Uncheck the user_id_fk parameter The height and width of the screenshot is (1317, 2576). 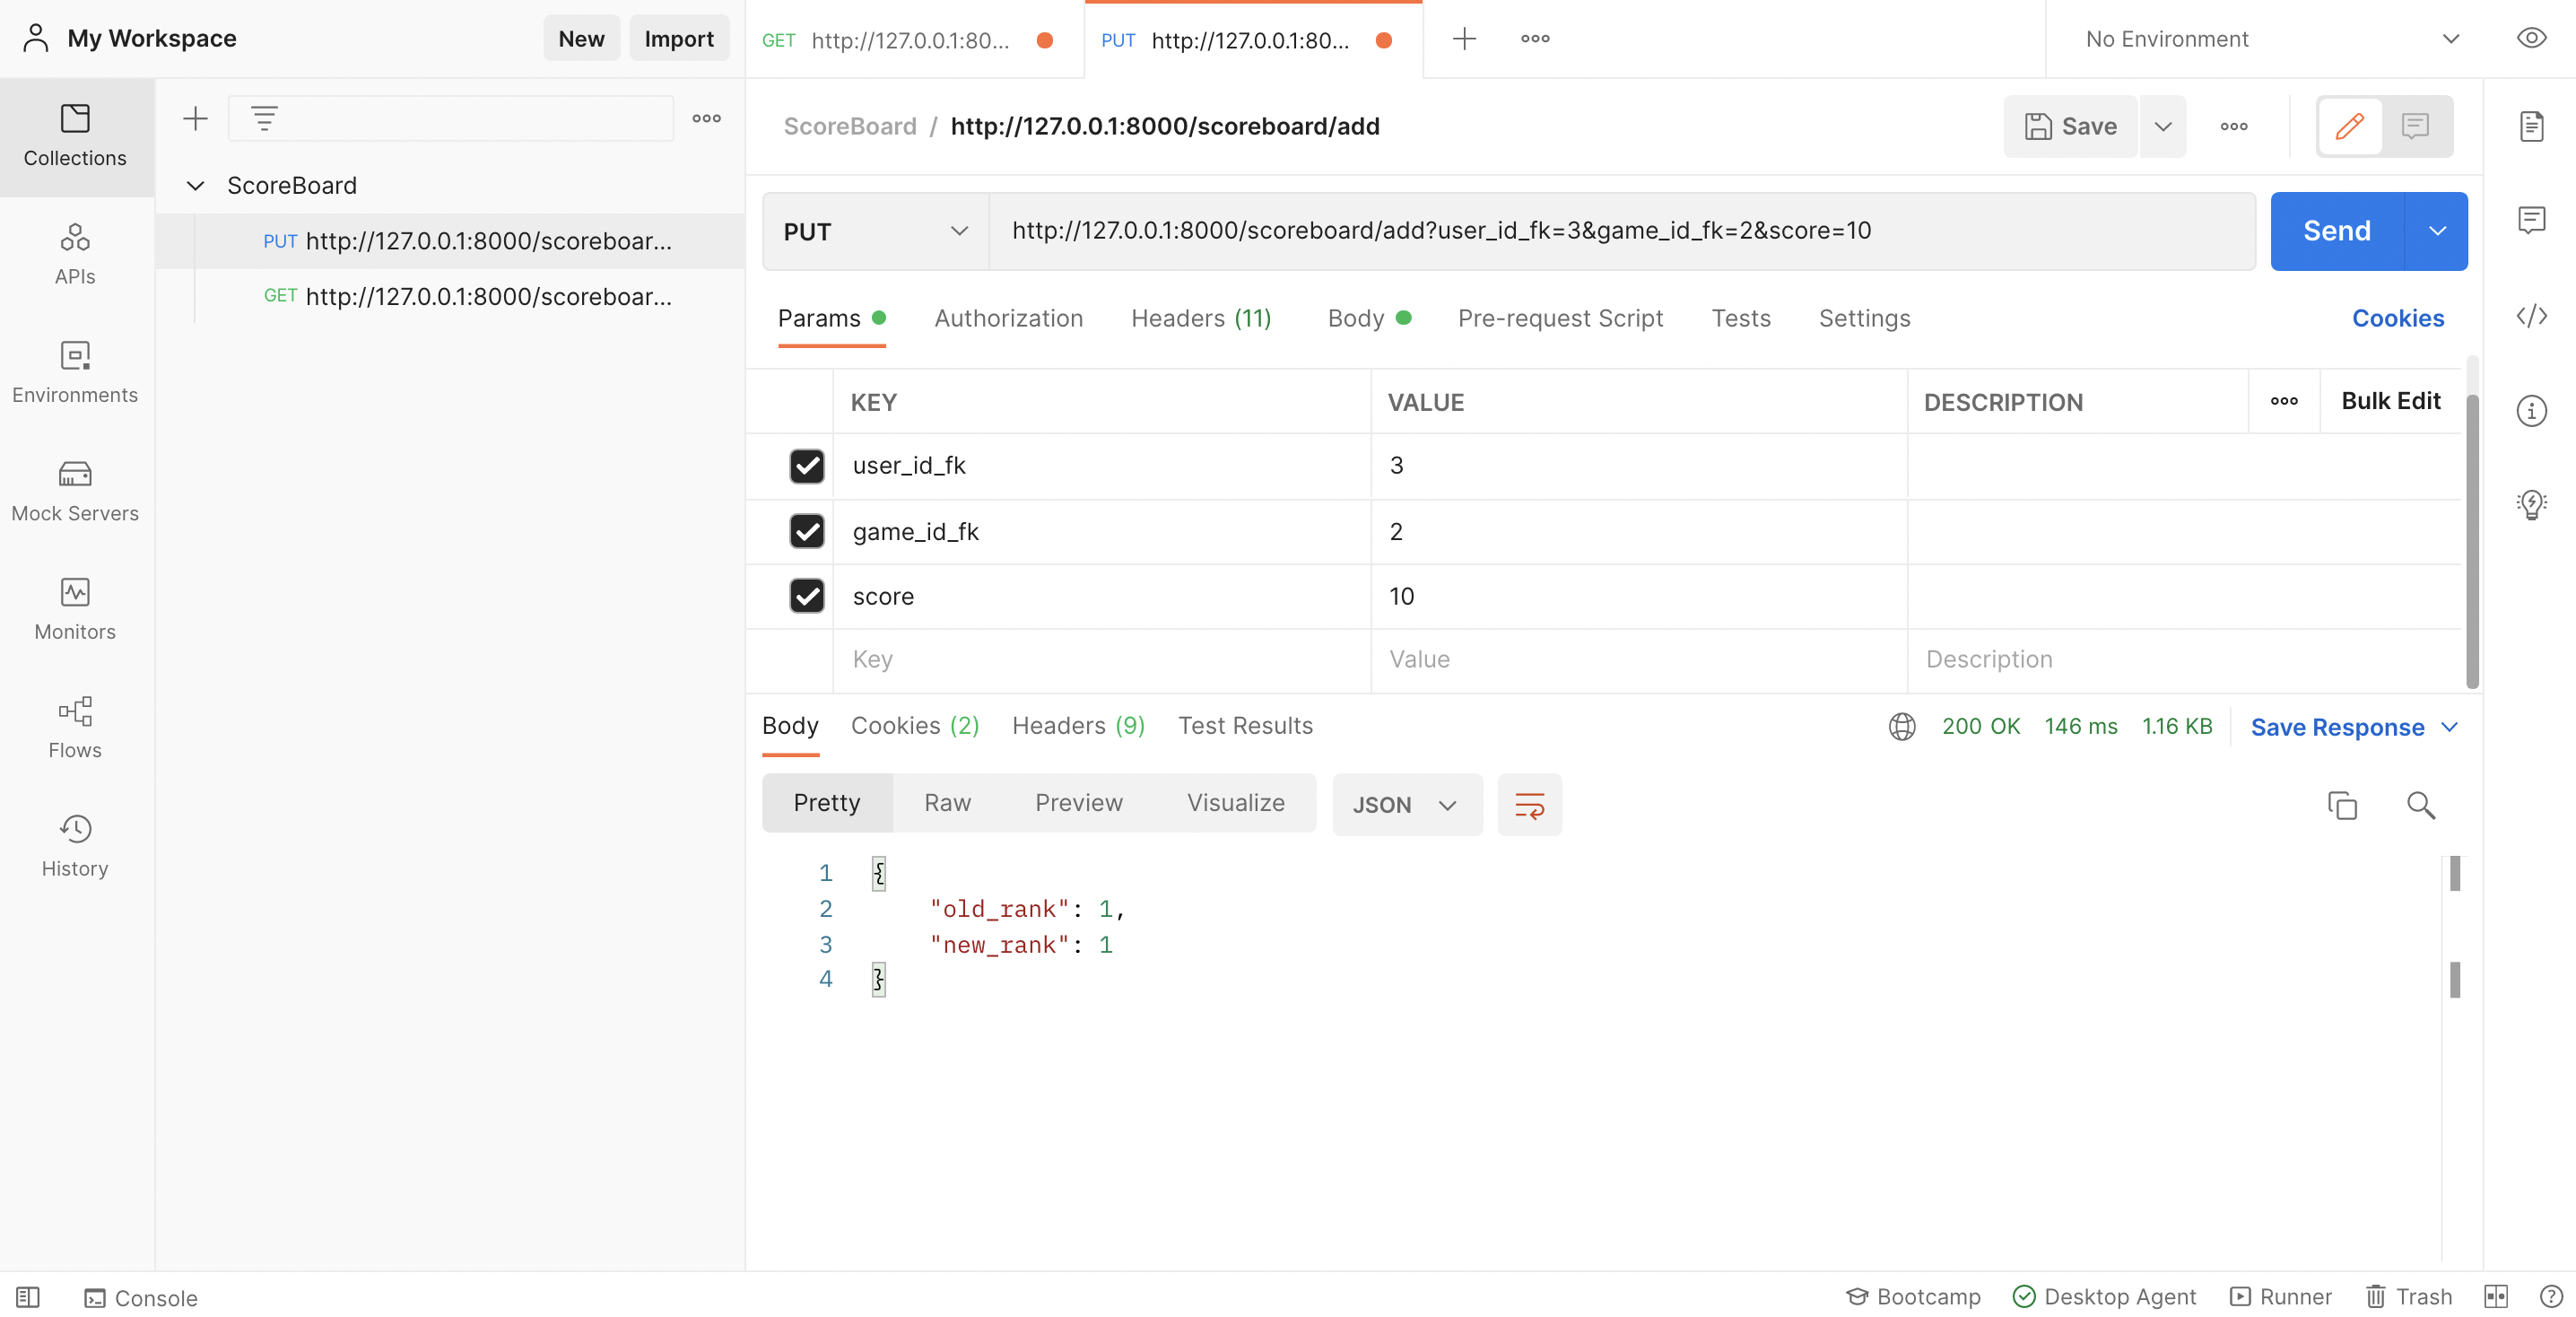pos(807,466)
